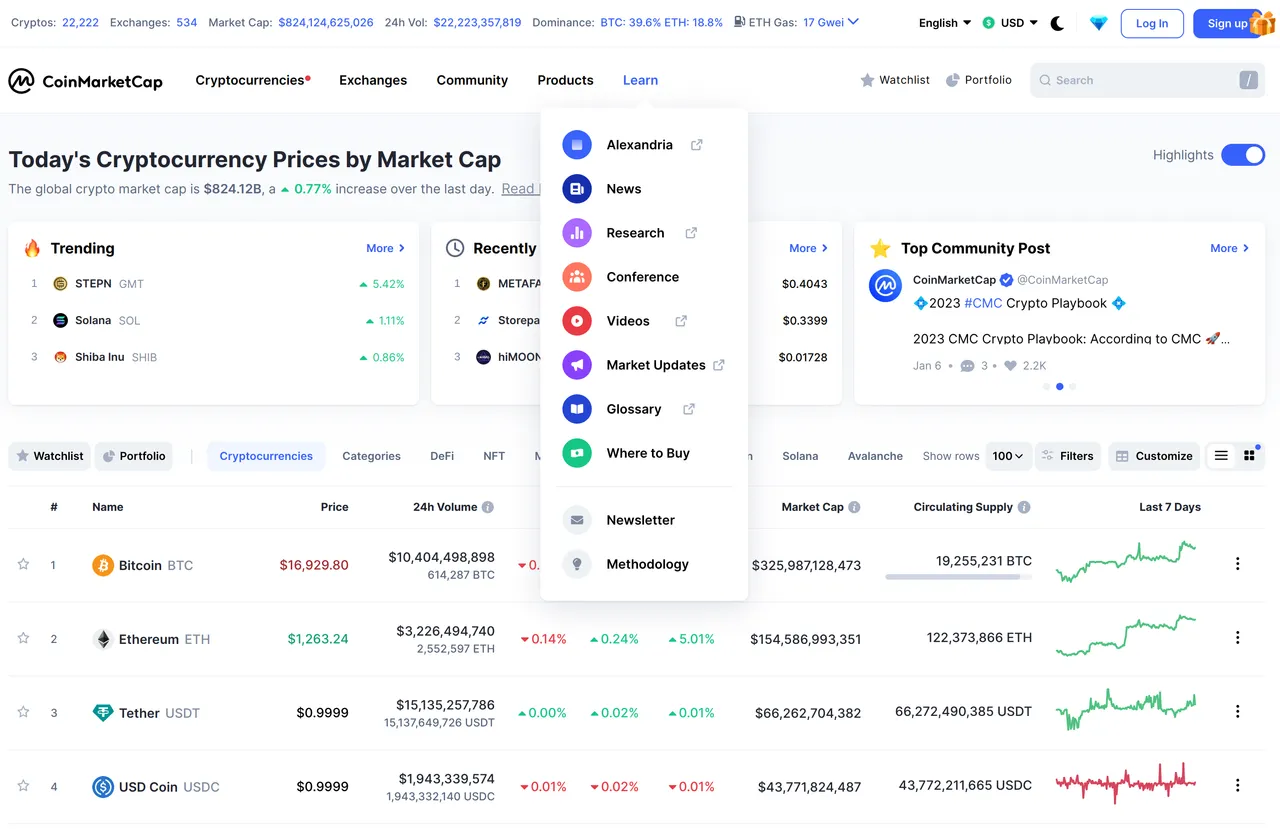Select the NFT tab
1280x829 pixels.
click(x=494, y=456)
